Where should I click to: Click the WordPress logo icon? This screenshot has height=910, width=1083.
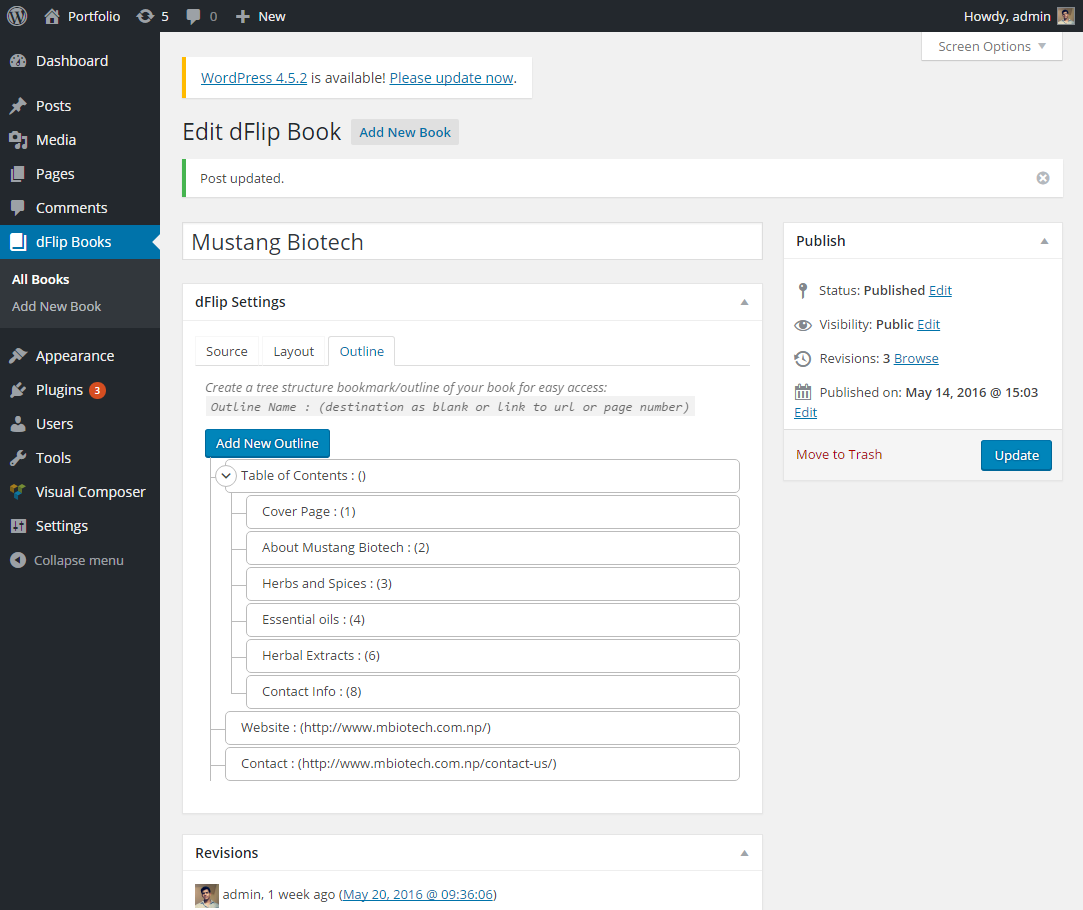coord(17,16)
